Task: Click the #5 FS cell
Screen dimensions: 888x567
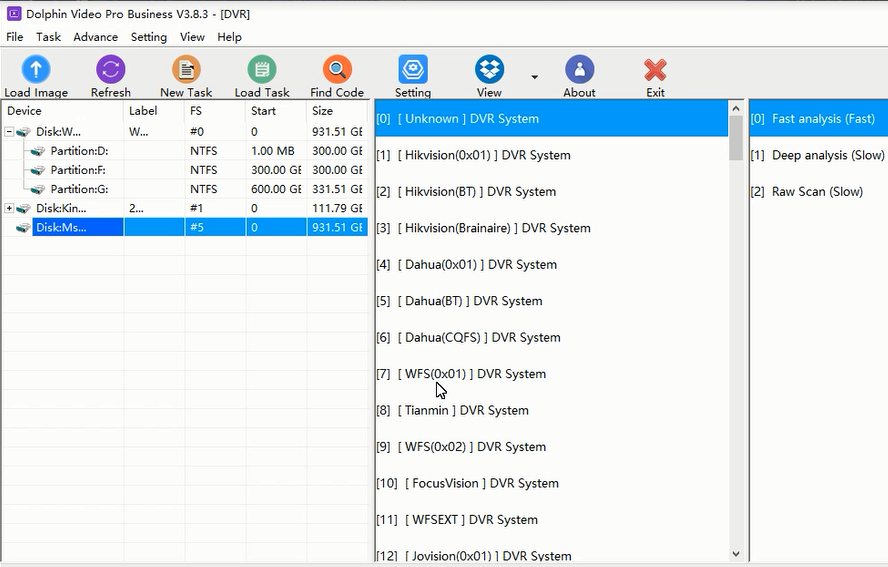Action: point(215,228)
